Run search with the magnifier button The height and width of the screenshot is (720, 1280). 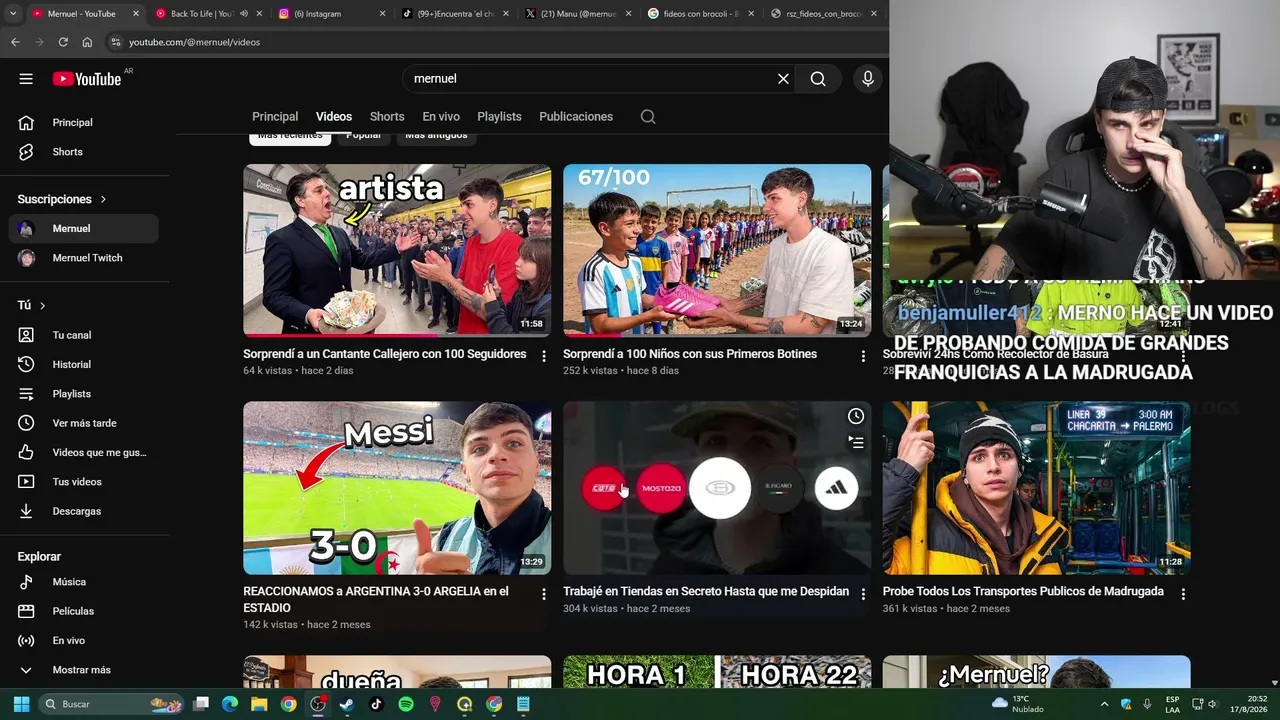click(818, 79)
